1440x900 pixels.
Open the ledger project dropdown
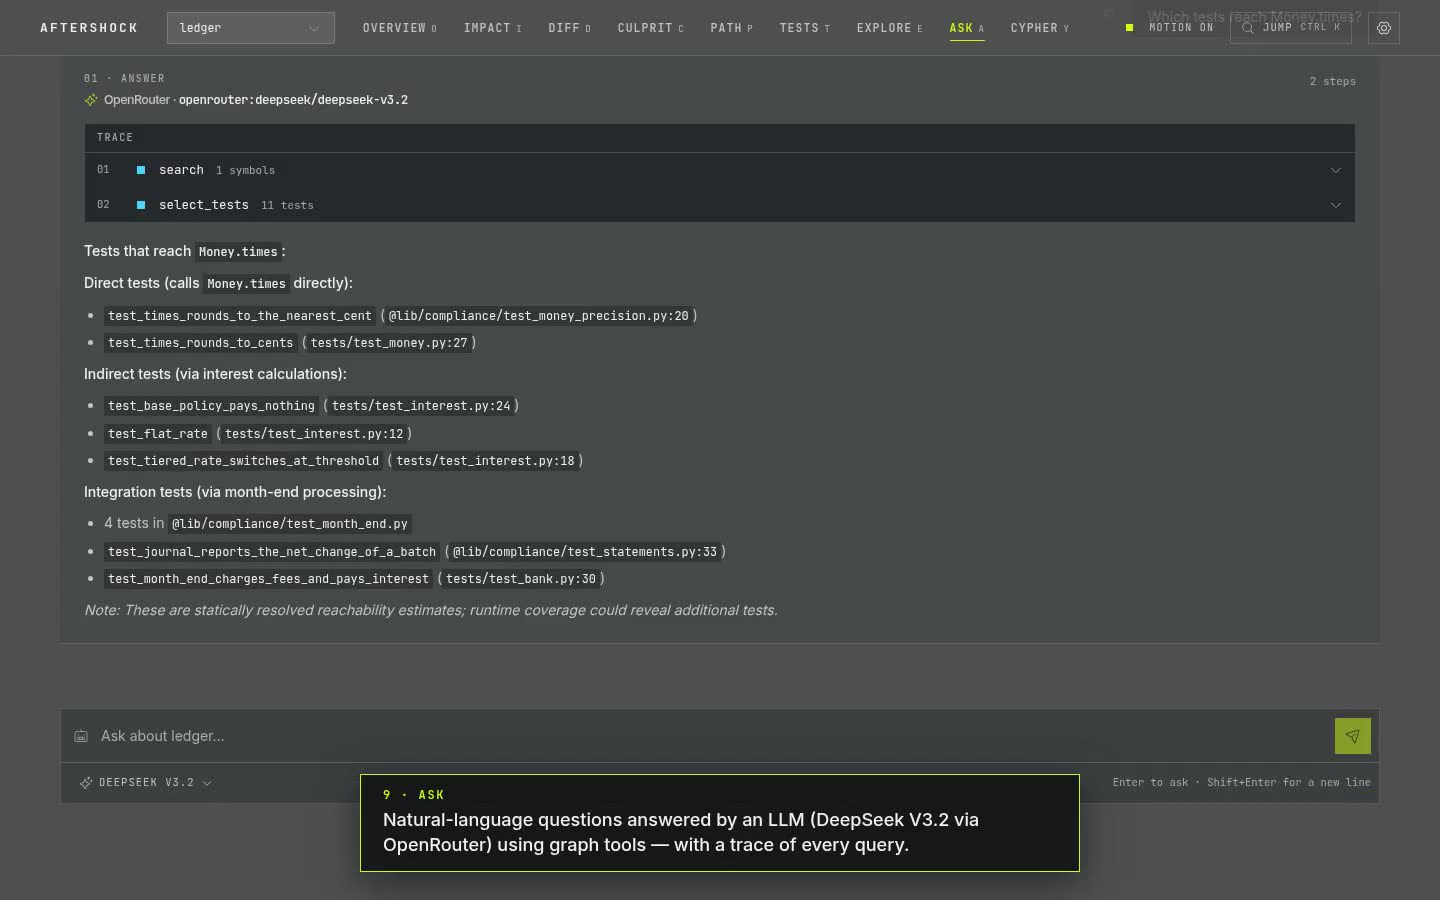click(251, 28)
